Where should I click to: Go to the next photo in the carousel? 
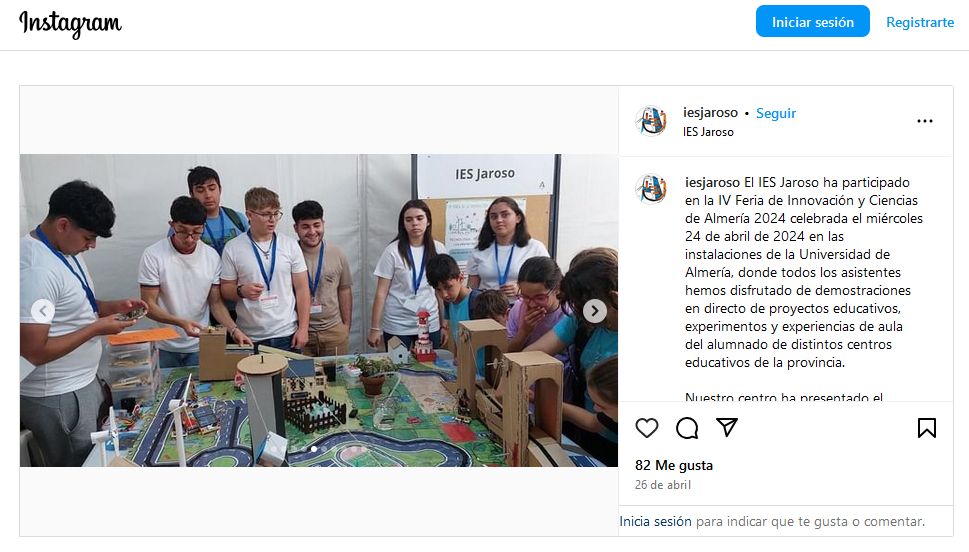(595, 311)
